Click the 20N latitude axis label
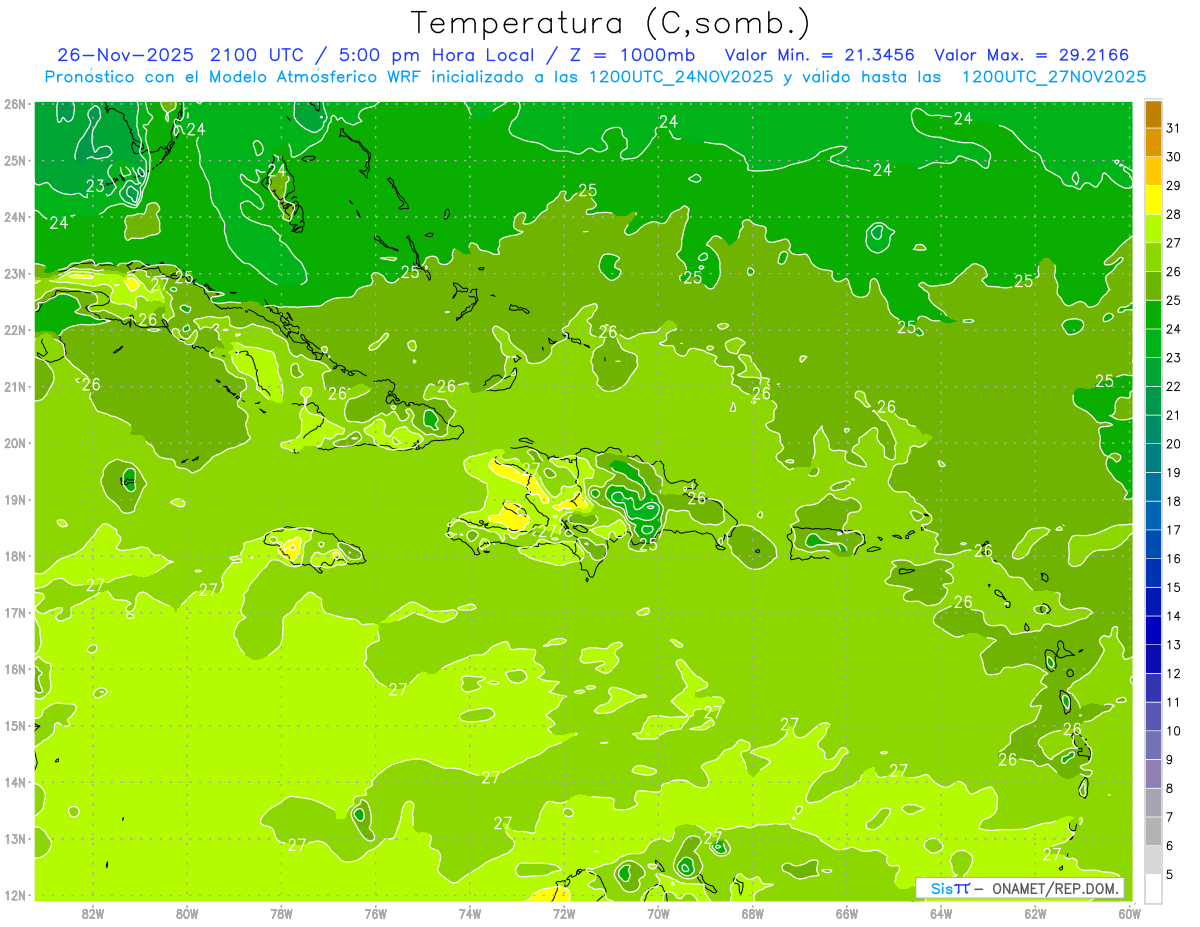 click(x=14, y=443)
